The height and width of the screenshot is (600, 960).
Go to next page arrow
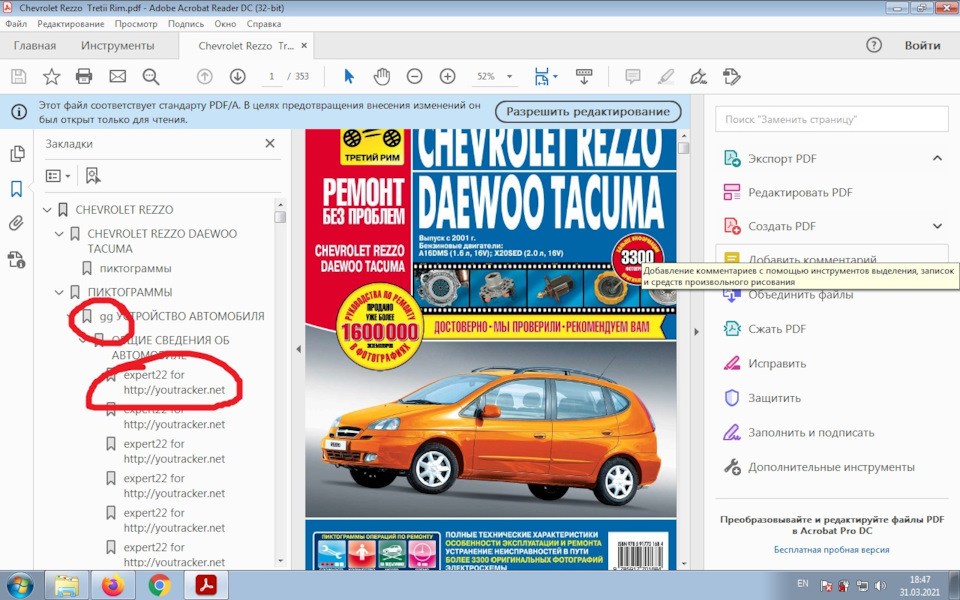pyautogui.click(x=238, y=77)
